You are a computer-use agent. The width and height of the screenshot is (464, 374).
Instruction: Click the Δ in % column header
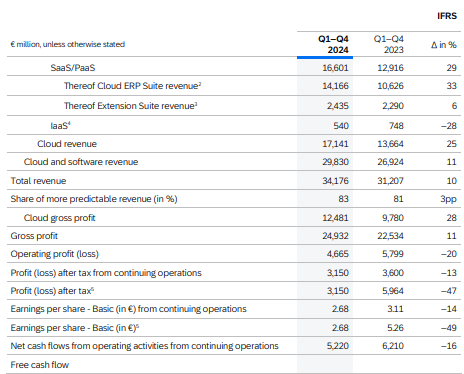tap(443, 45)
